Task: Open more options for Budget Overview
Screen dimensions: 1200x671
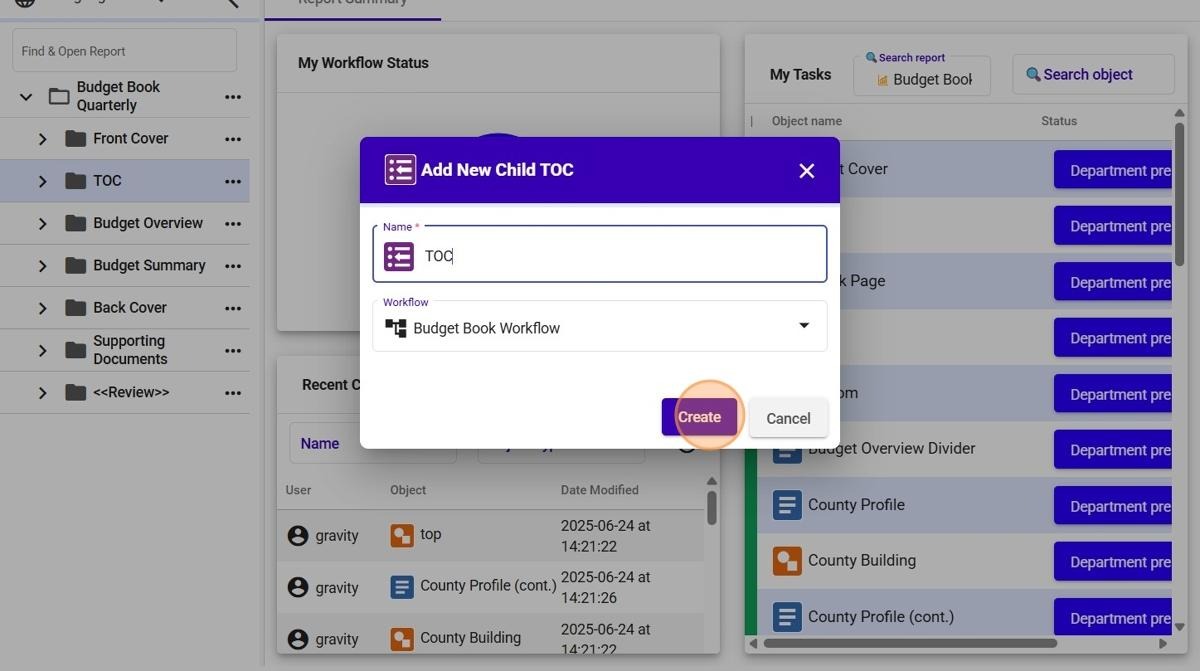Action: click(233, 224)
